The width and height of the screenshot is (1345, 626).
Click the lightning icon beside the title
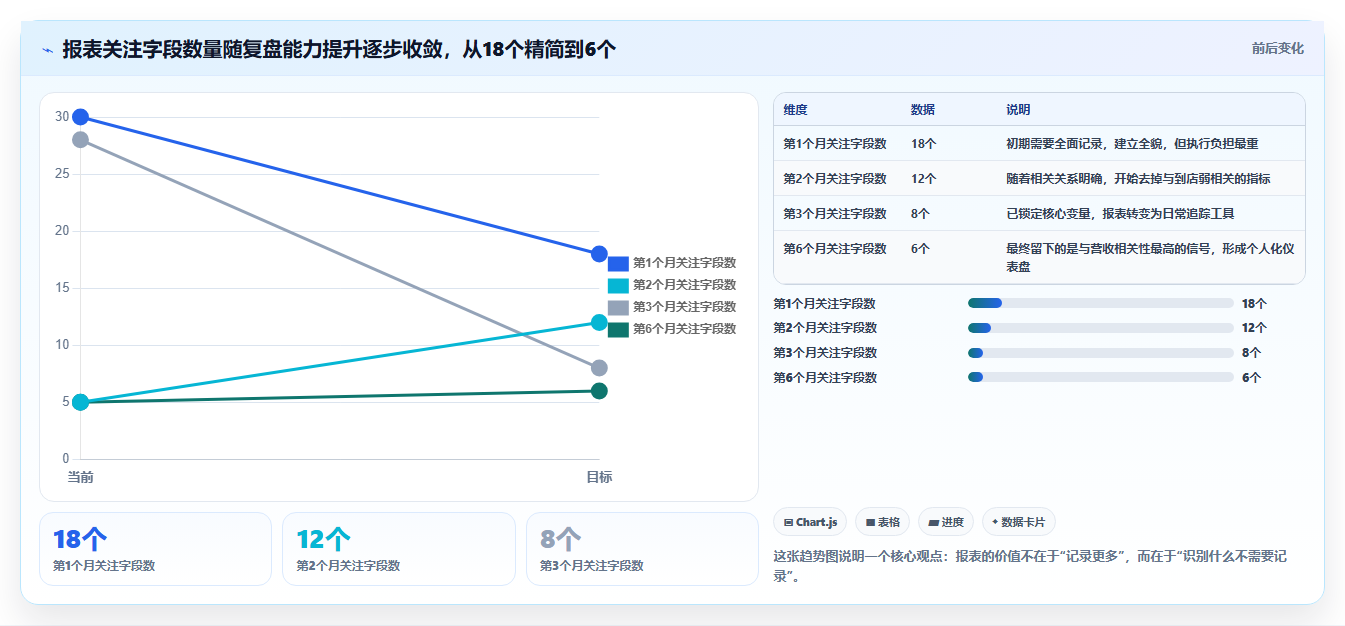coord(47,49)
